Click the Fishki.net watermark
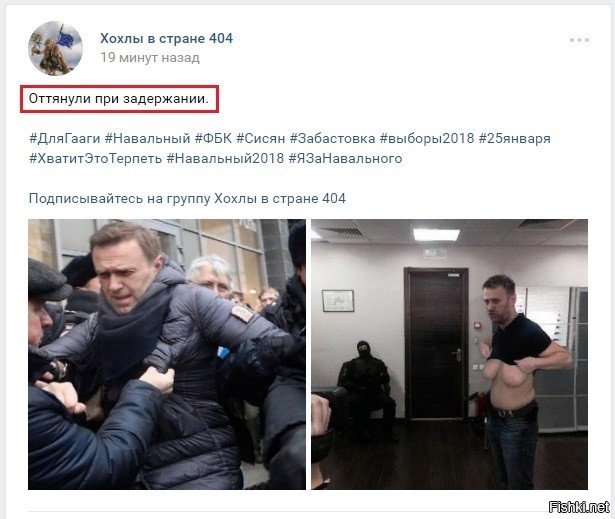The height and width of the screenshot is (519, 615). pyautogui.click(x=579, y=507)
